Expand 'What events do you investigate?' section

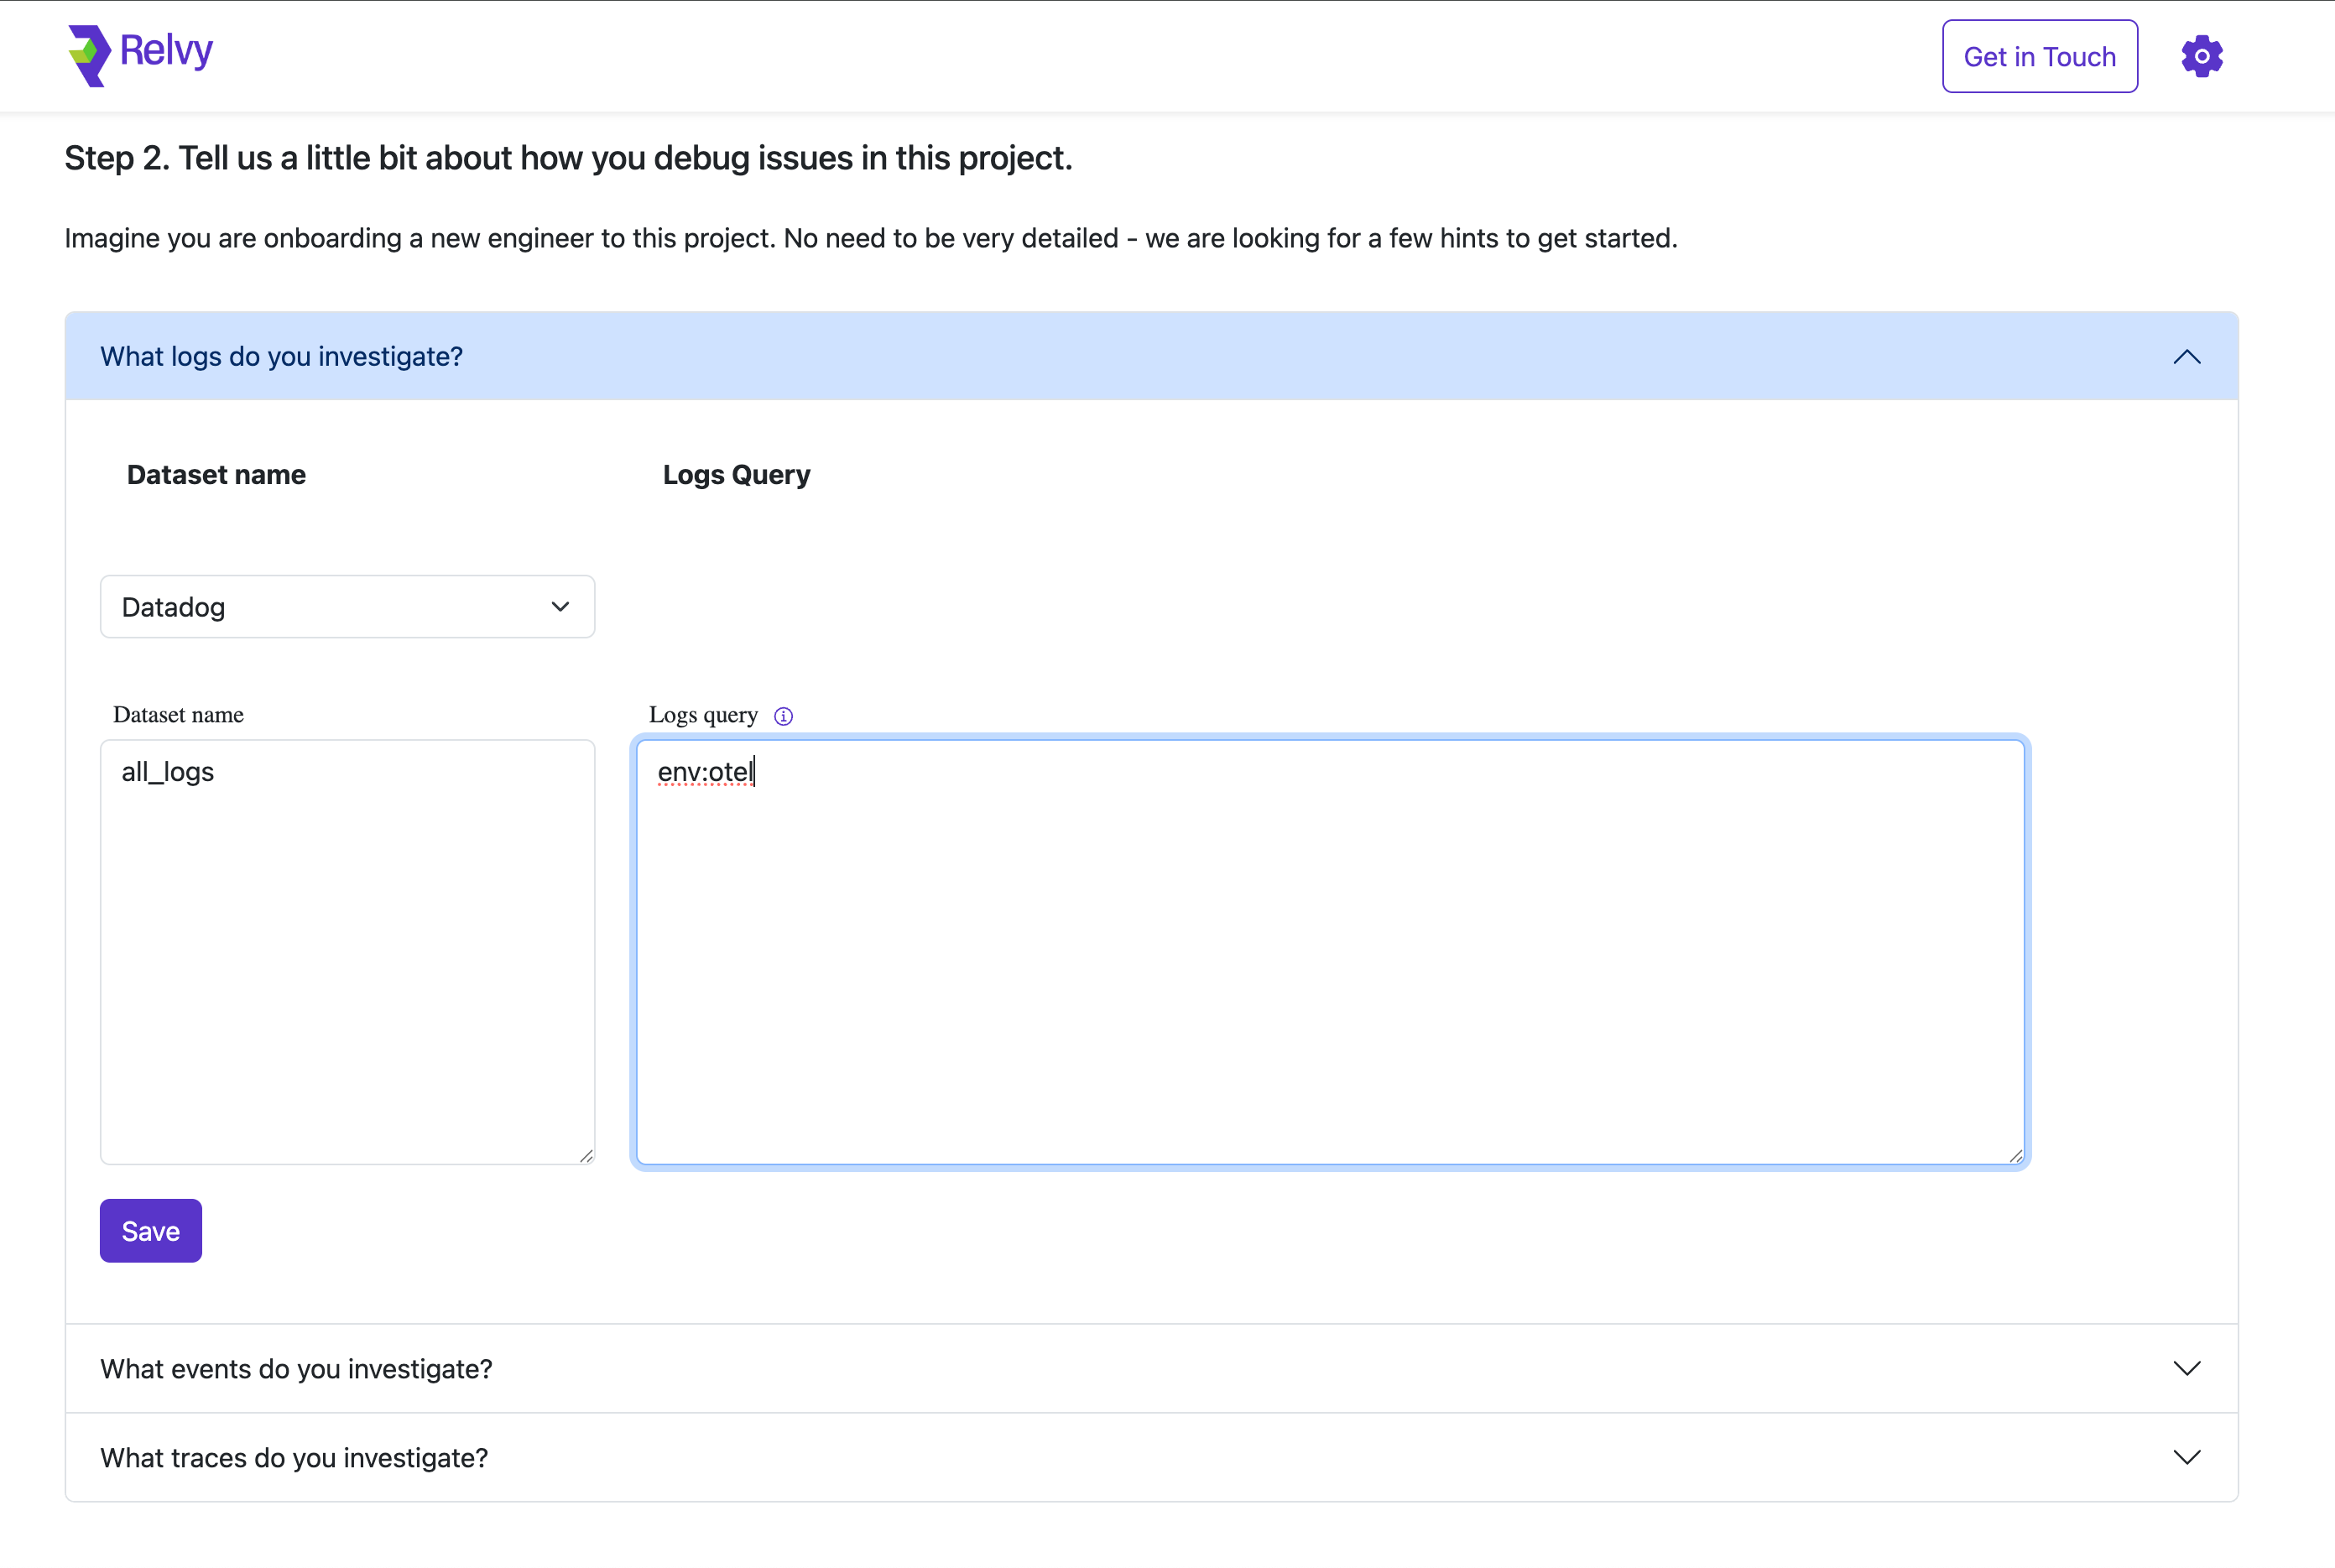[x=296, y=1368]
